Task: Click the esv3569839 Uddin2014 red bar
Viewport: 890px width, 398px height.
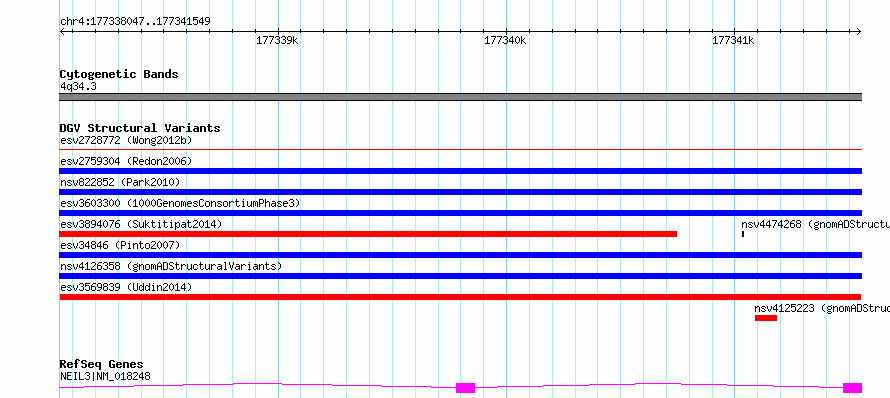Action: pyautogui.click(x=460, y=297)
